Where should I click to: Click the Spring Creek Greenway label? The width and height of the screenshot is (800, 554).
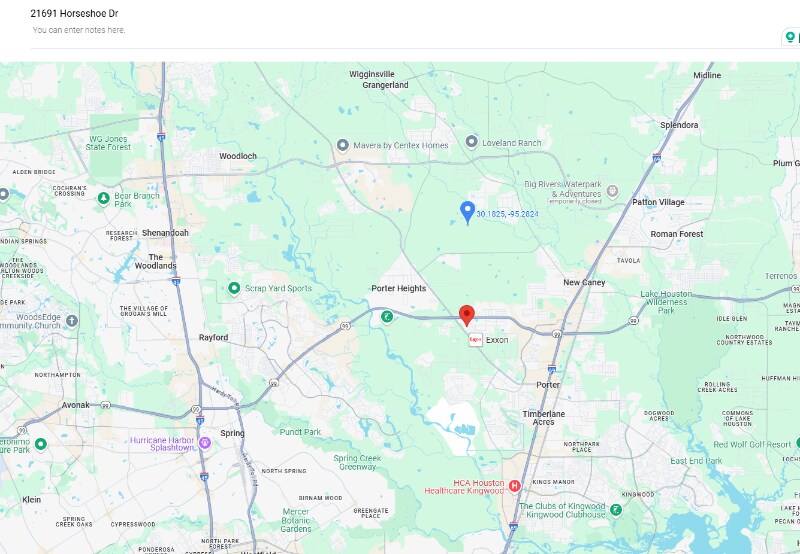point(357,462)
